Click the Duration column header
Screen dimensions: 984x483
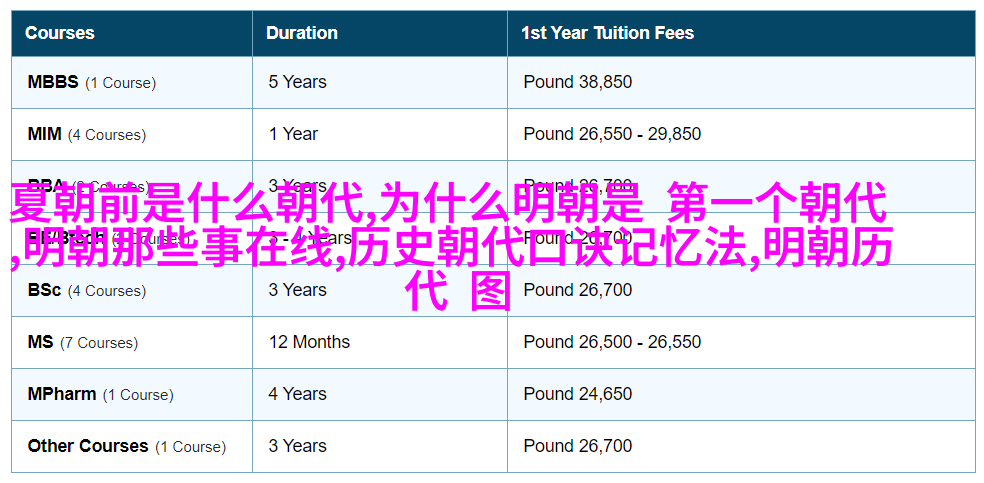point(301,33)
